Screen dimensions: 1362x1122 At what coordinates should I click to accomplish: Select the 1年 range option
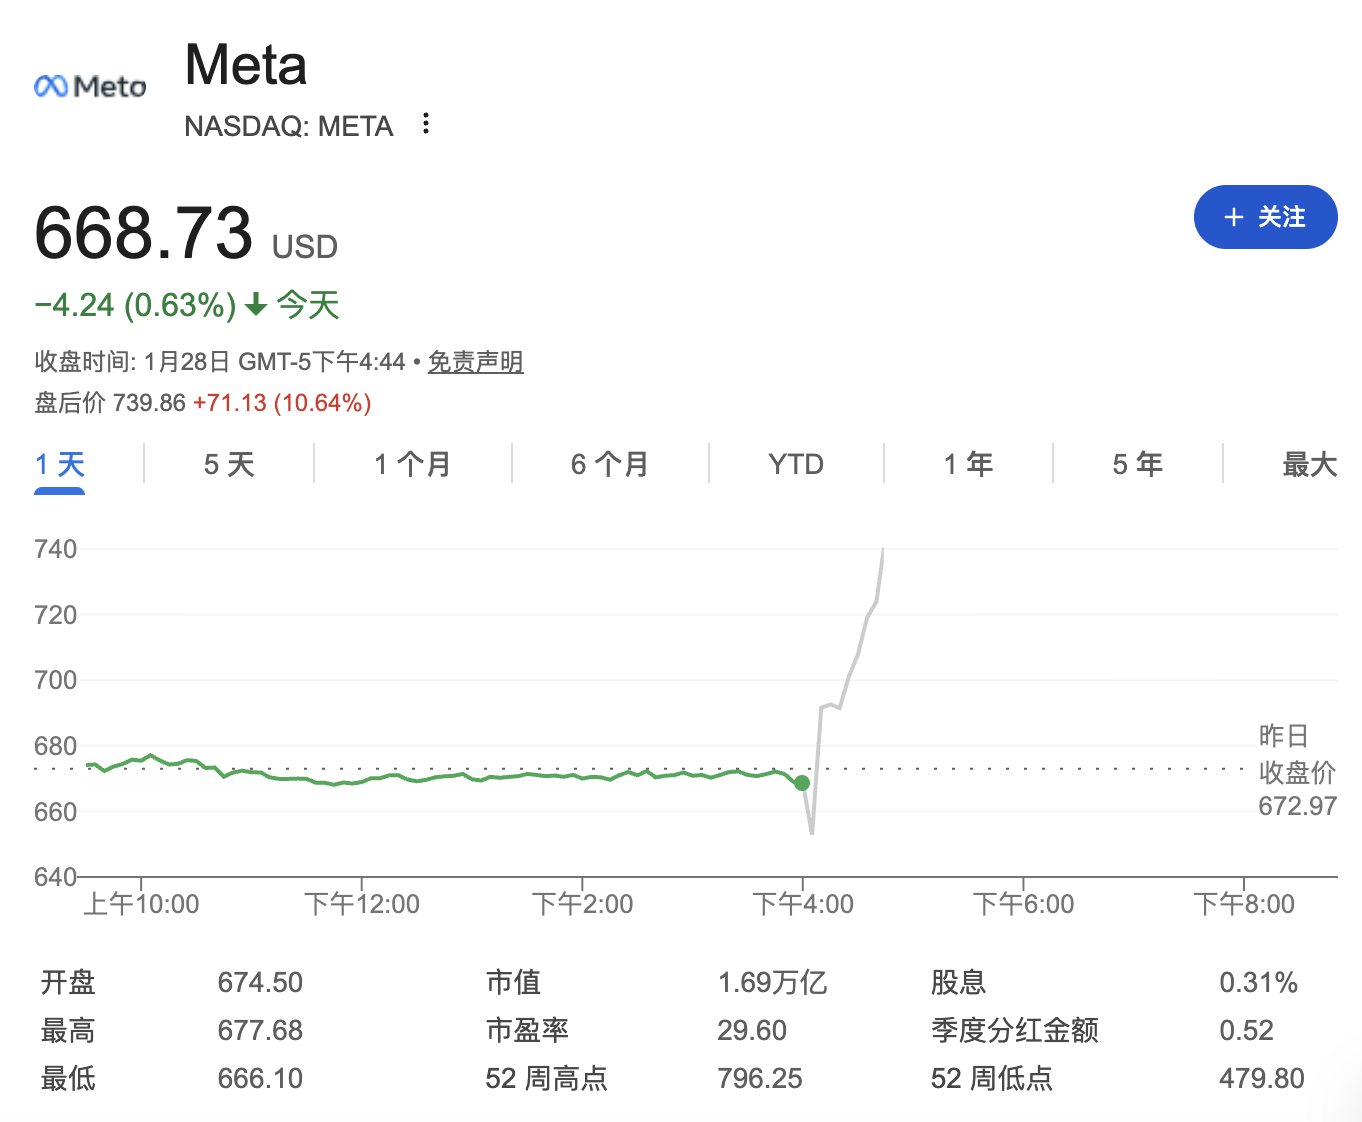[x=967, y=464]
